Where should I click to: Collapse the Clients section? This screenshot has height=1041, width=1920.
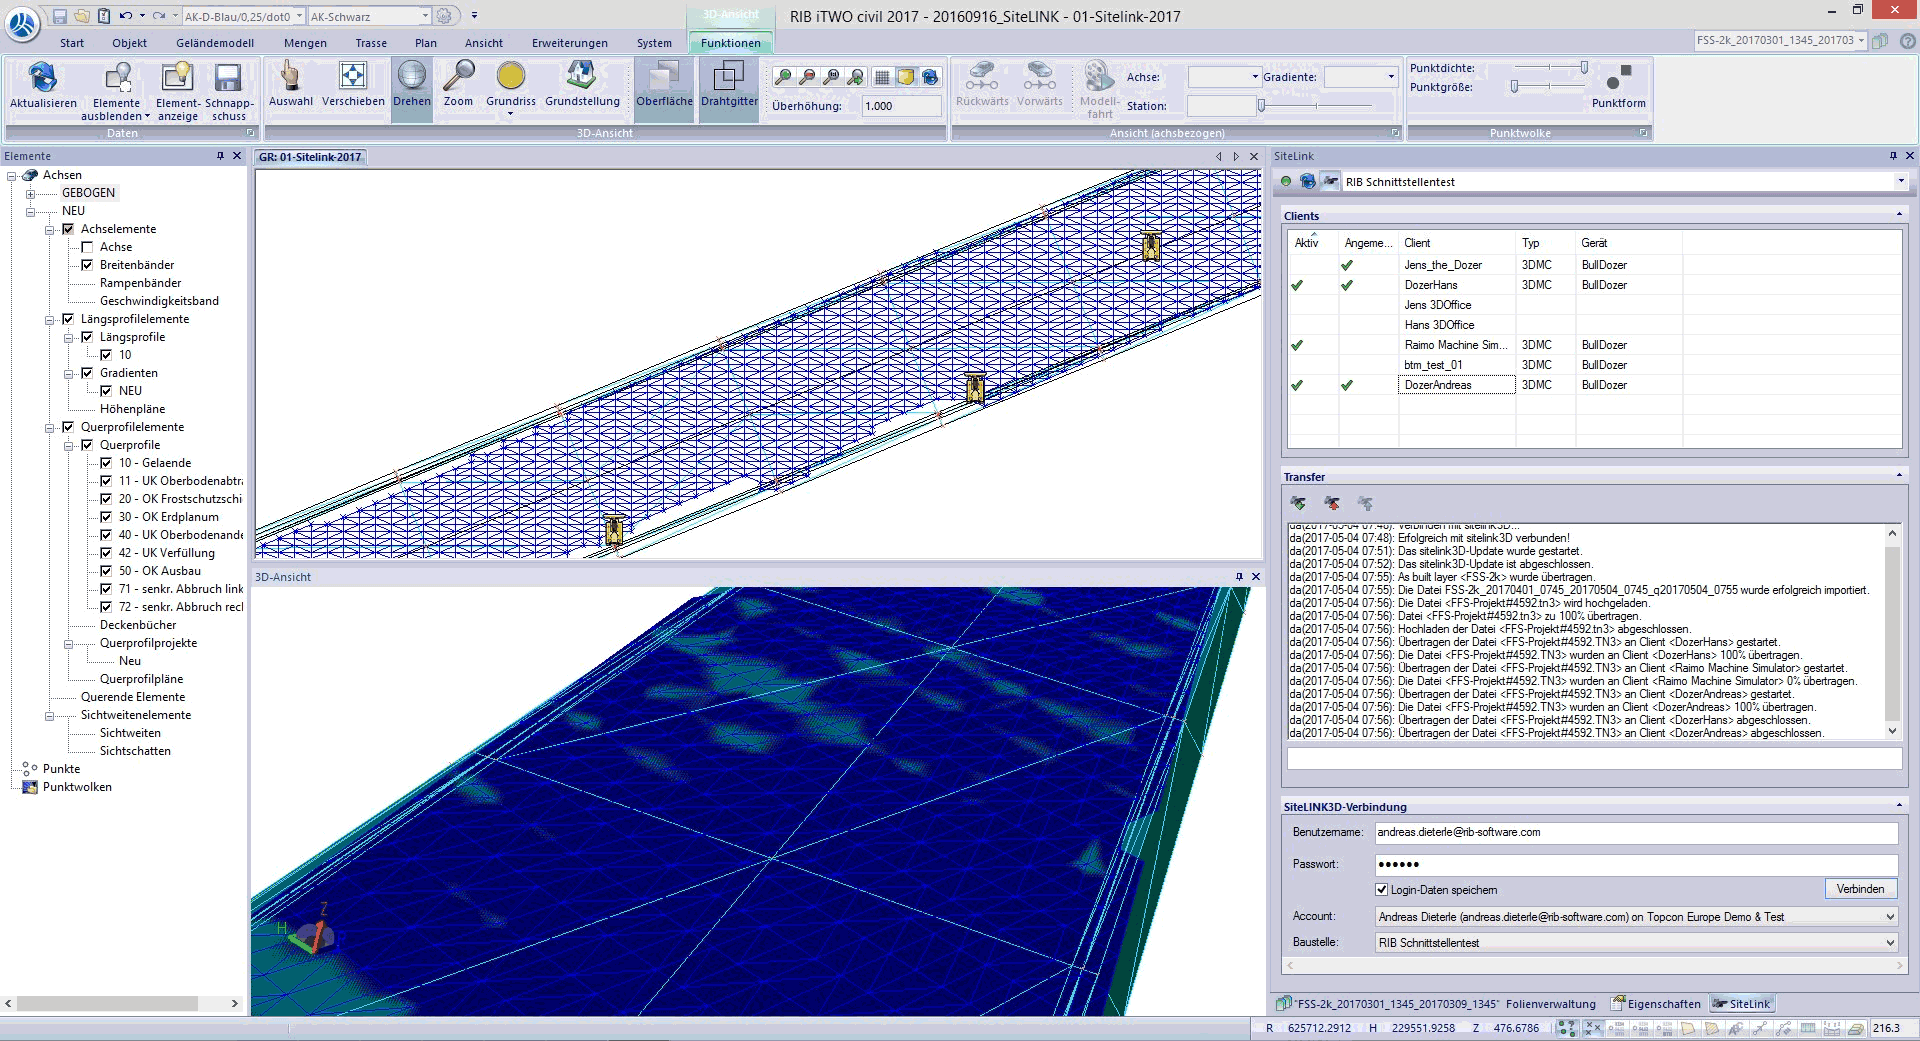click(1899, 215)
